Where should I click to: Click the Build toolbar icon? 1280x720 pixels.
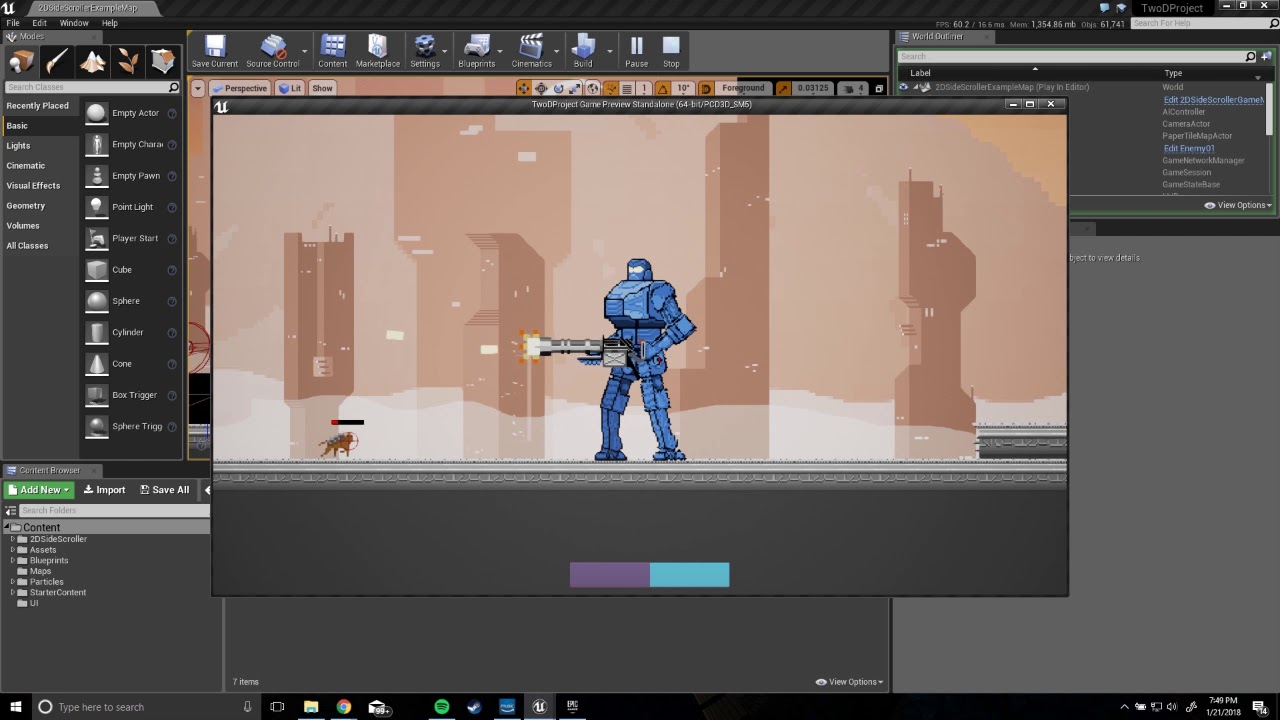[582, 46]
